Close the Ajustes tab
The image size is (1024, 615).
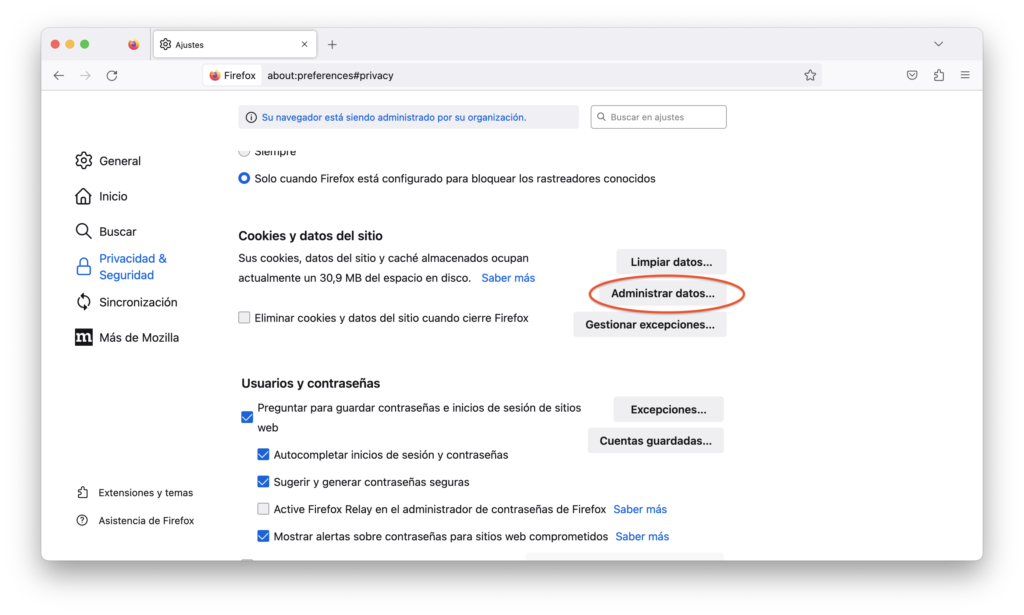click(x=305, y=44)
